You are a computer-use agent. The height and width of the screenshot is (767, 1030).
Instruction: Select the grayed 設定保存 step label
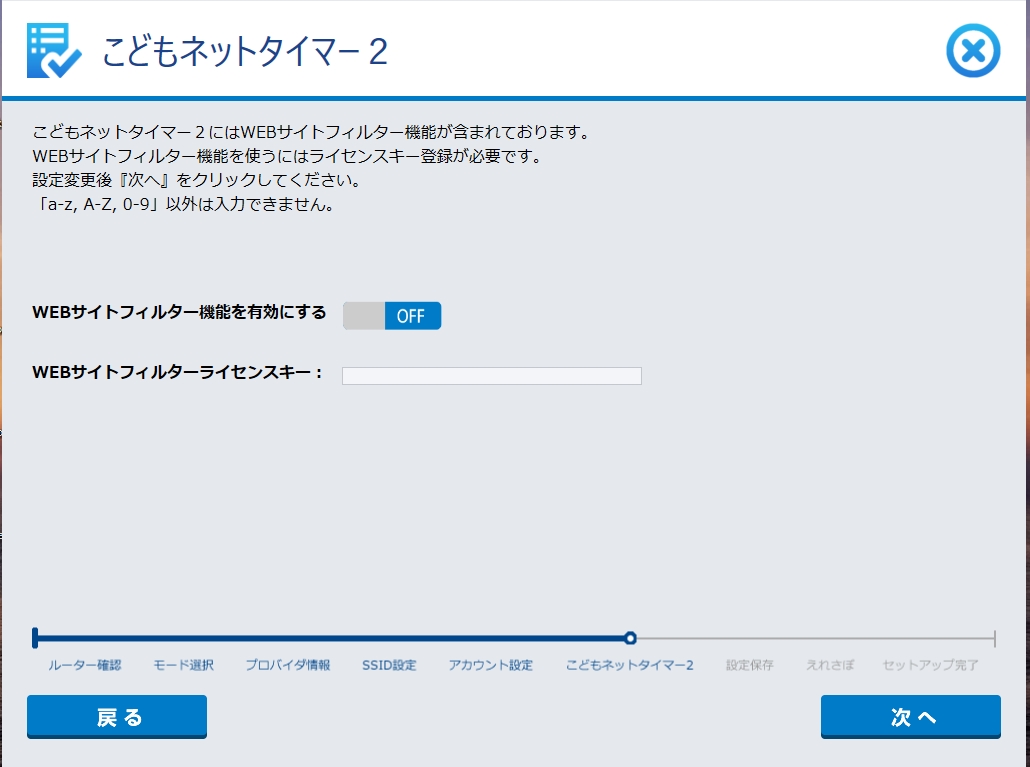coord(749,665)
